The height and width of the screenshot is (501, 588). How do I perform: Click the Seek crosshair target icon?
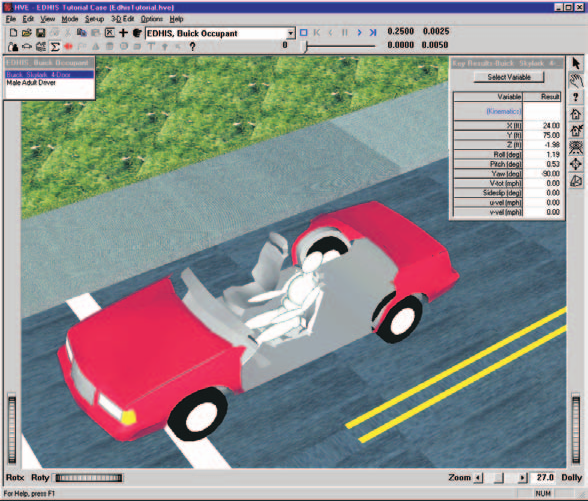click(x=576, y=164)
